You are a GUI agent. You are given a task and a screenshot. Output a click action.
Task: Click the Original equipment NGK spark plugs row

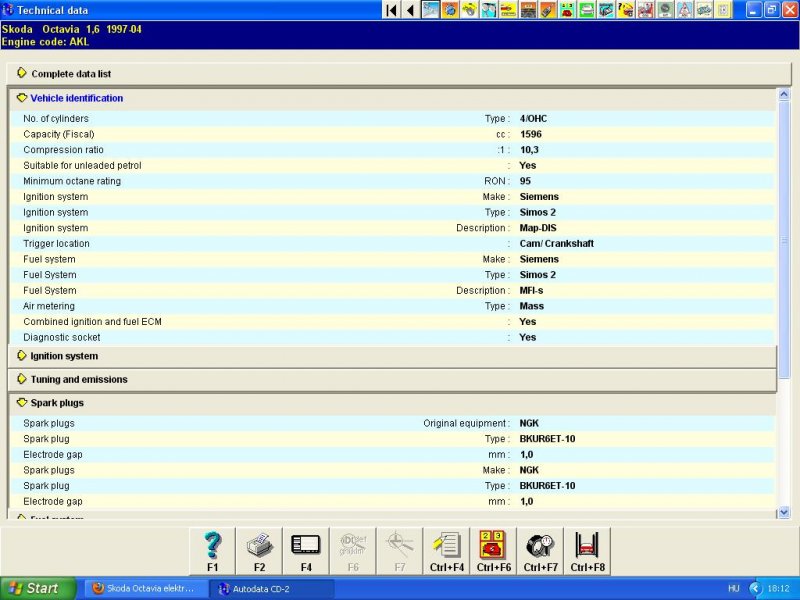[392, 423]
